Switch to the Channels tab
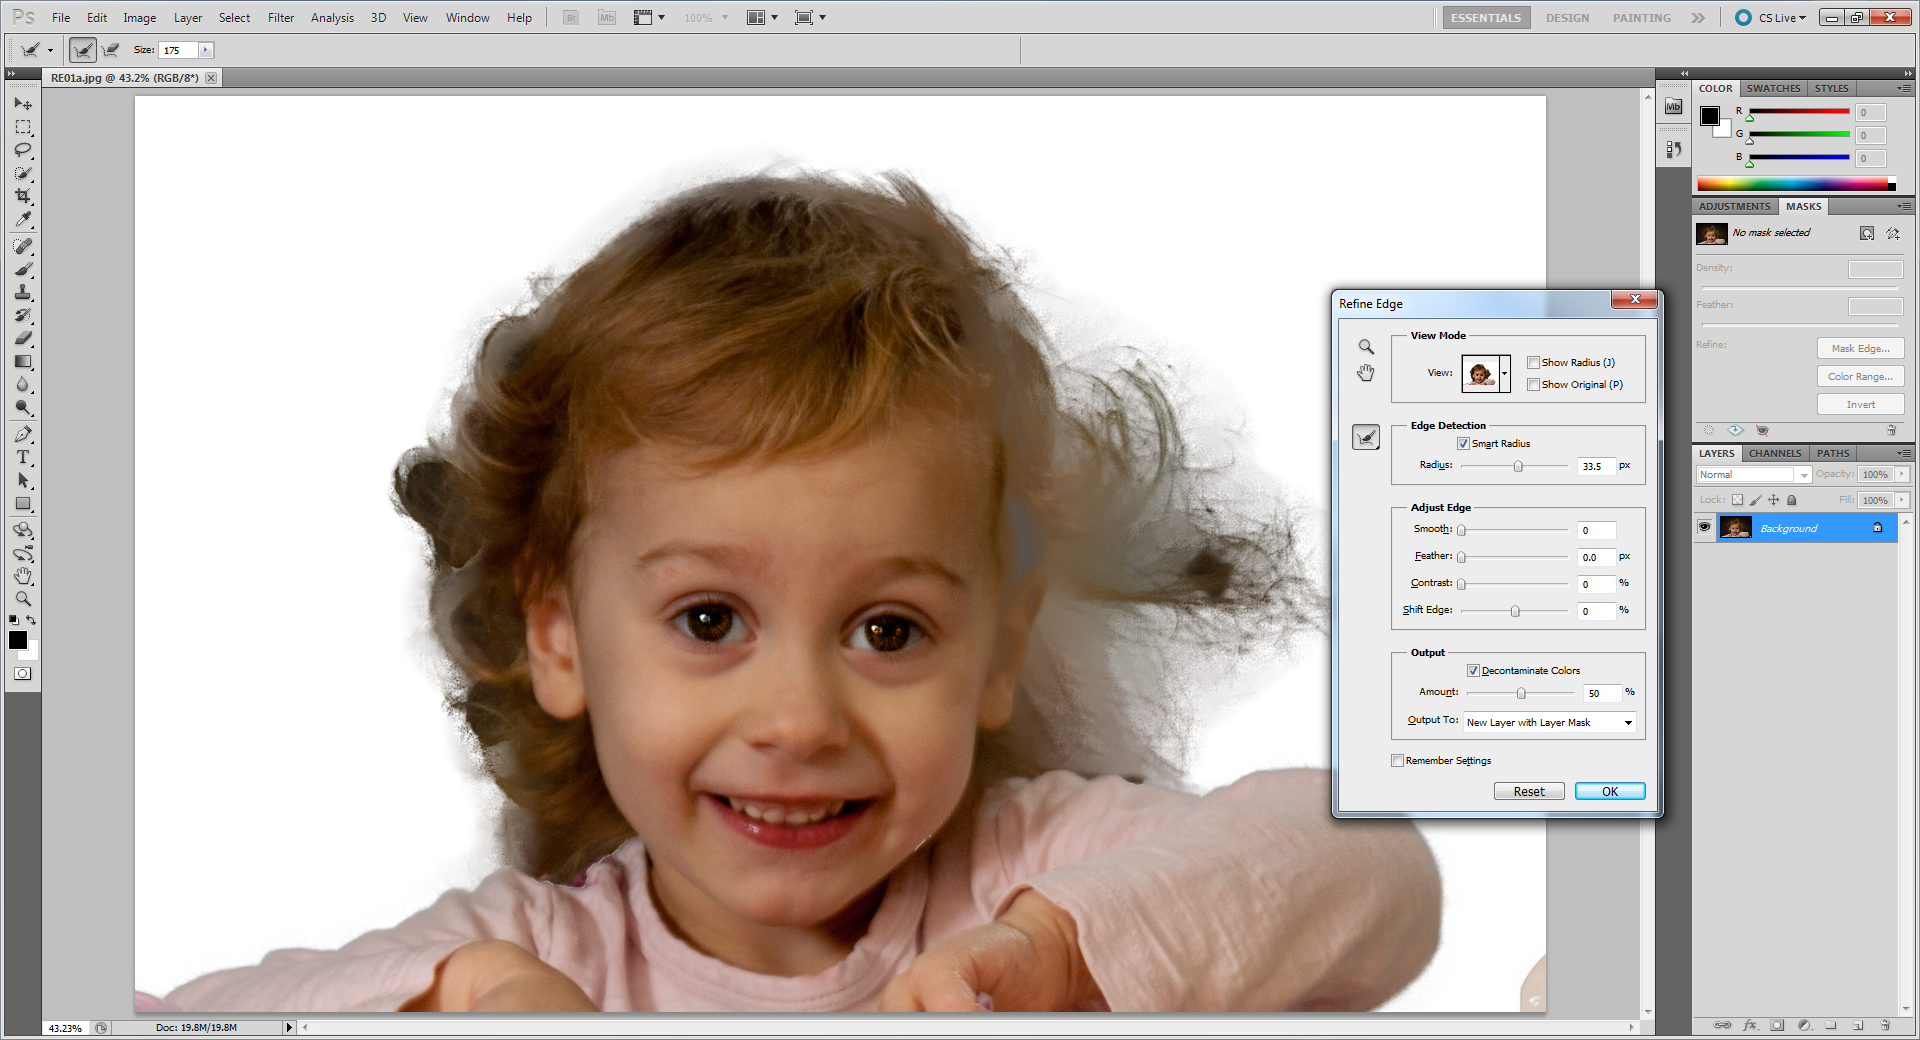1920x1040 pixels. (1775, 454)
